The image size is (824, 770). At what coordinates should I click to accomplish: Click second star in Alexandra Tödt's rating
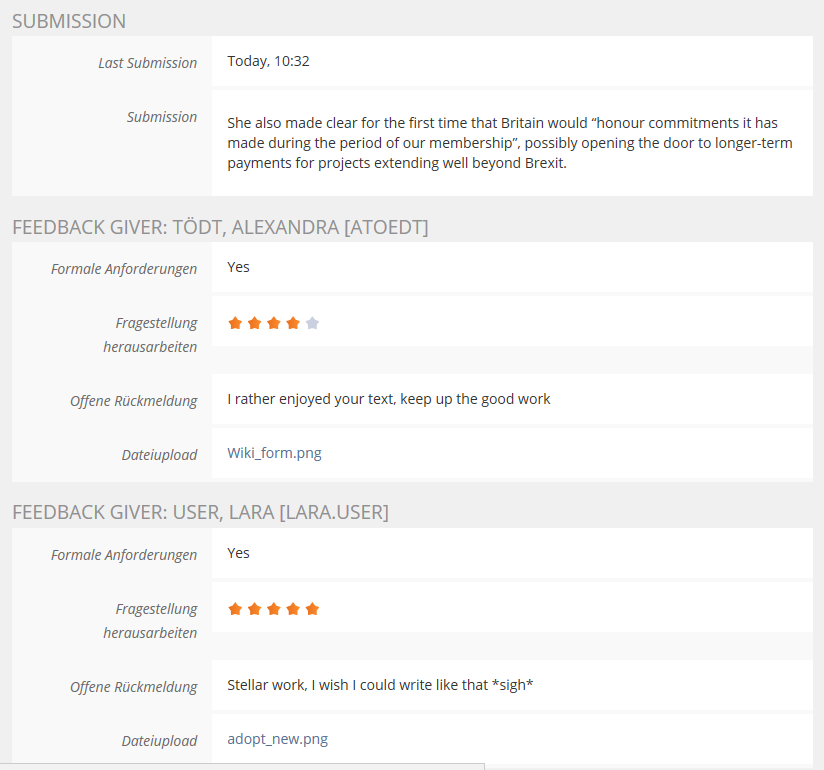click(254, 323)
